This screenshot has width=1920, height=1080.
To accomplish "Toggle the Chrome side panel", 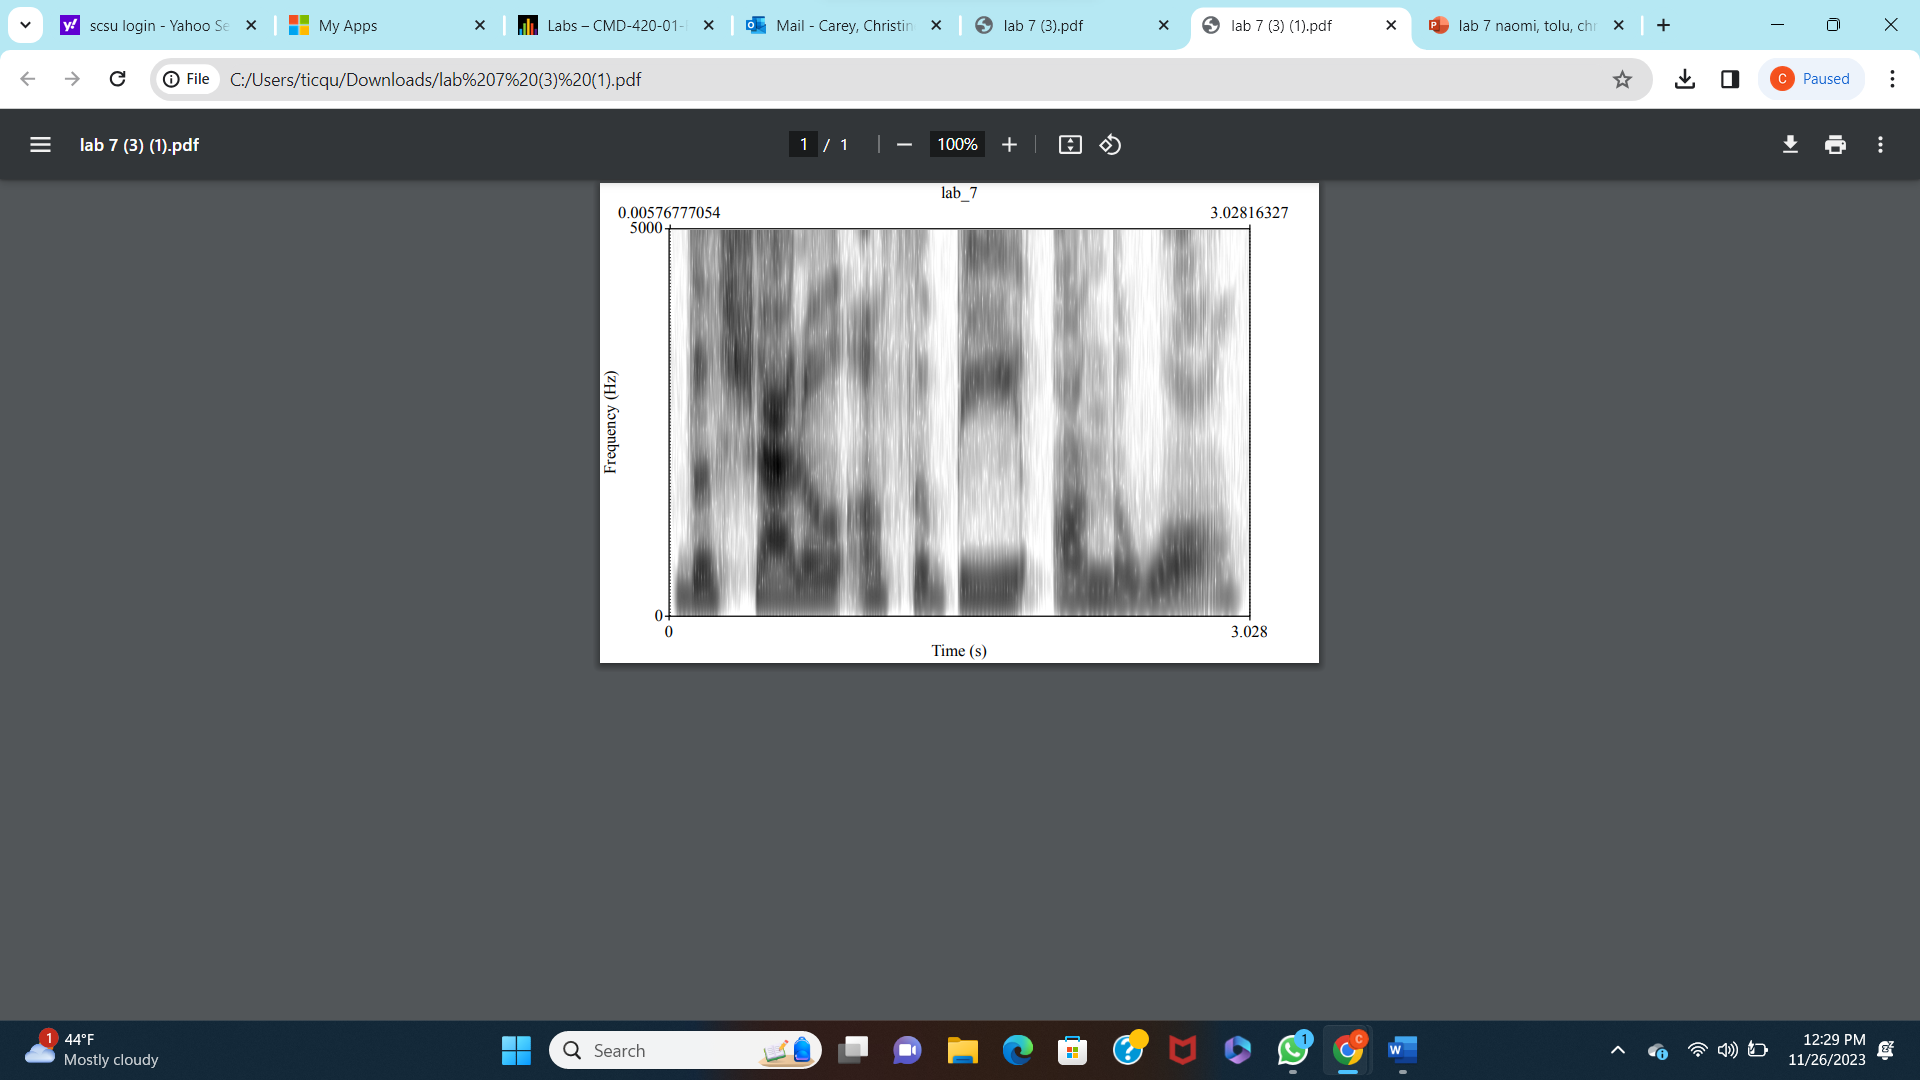I will coord(1730,78).
